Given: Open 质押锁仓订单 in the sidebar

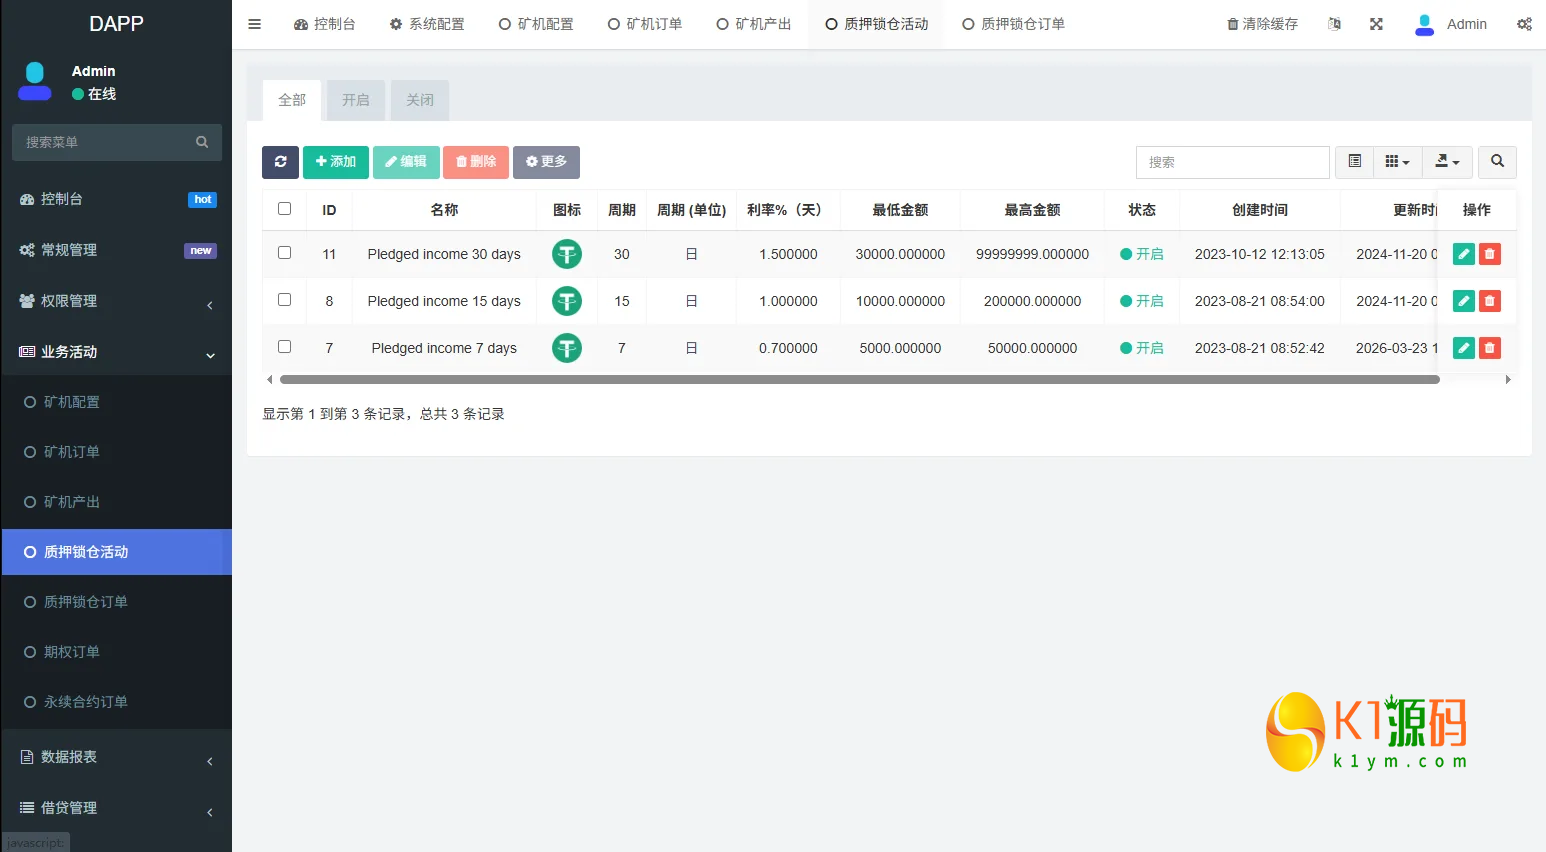Looking at the screenshot, I should (x=117, y=602).
